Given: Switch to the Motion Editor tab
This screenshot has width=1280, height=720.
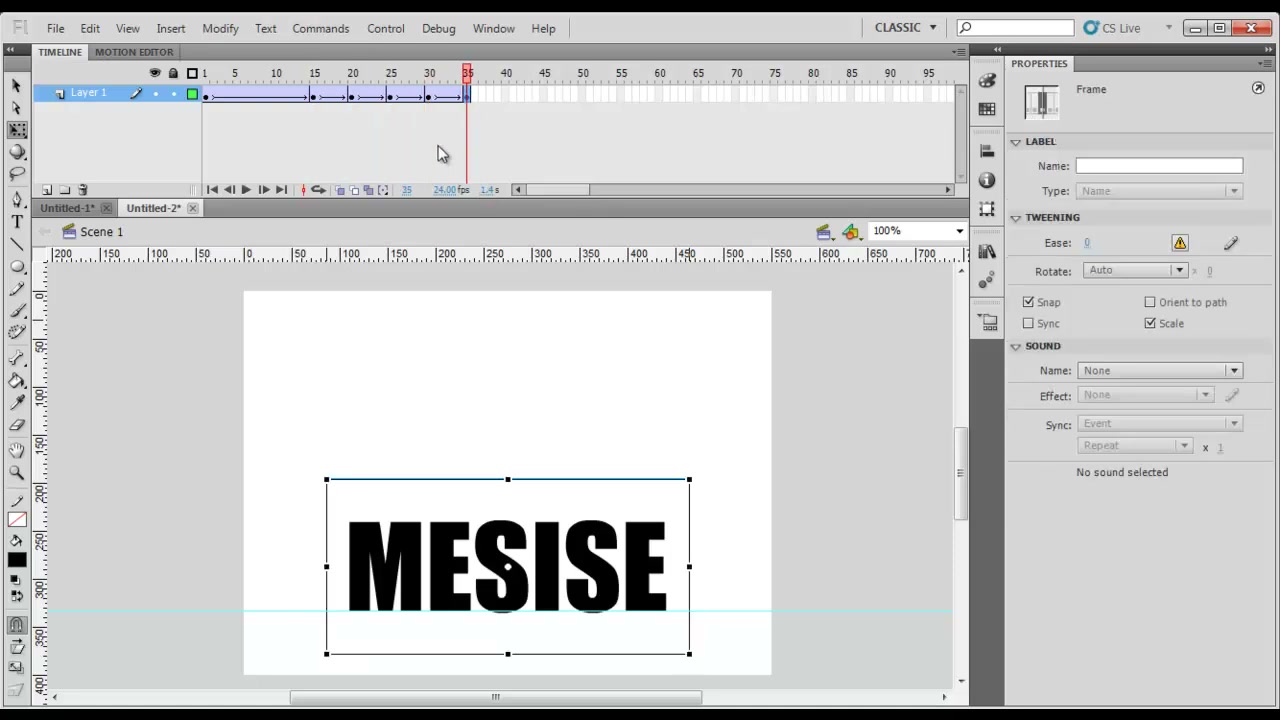Looking at the screenshot, I should coord(134,52).
